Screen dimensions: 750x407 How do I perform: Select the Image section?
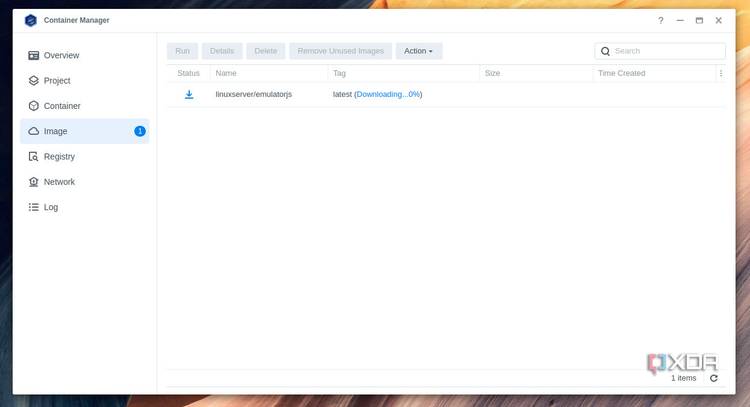click(85, 131)
